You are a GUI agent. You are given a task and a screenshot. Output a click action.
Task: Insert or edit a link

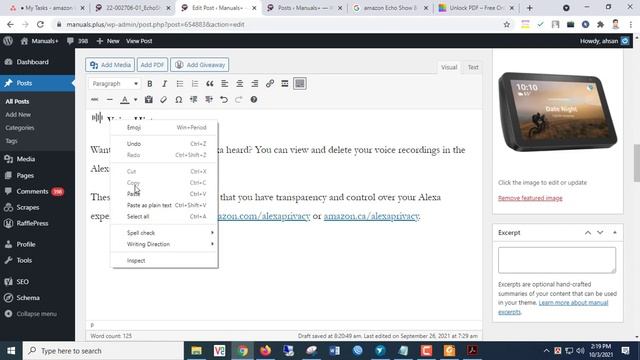(270, 84)
